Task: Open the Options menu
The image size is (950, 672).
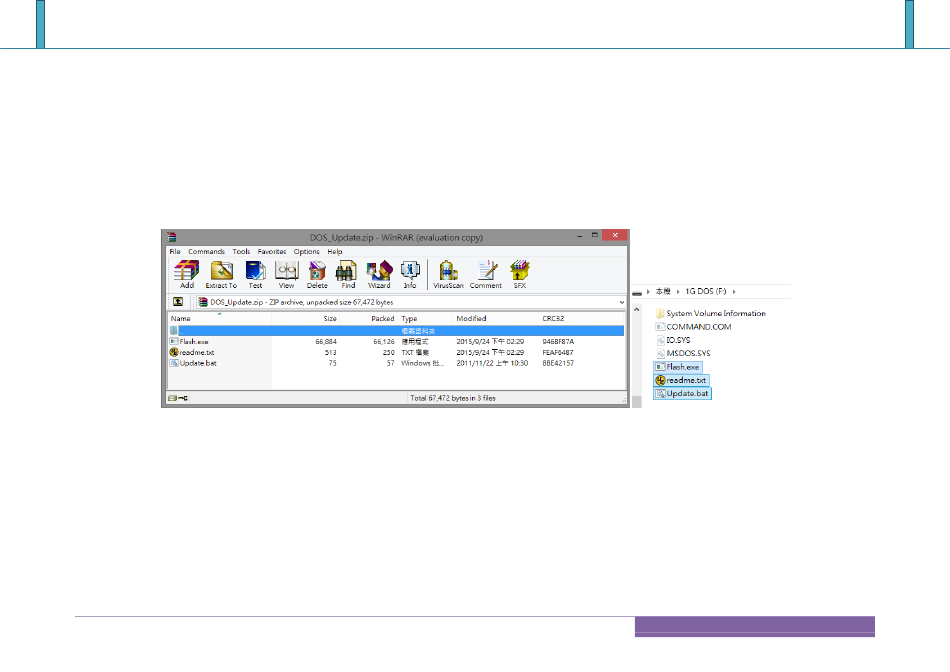Action: coord(306,252)
